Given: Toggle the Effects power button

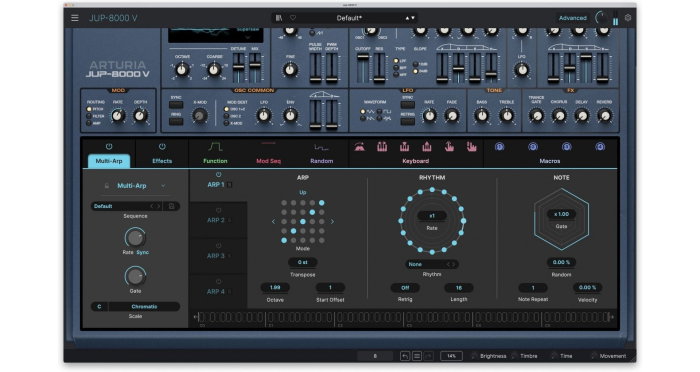Looking at the screenshot, I should pos(162,146).
